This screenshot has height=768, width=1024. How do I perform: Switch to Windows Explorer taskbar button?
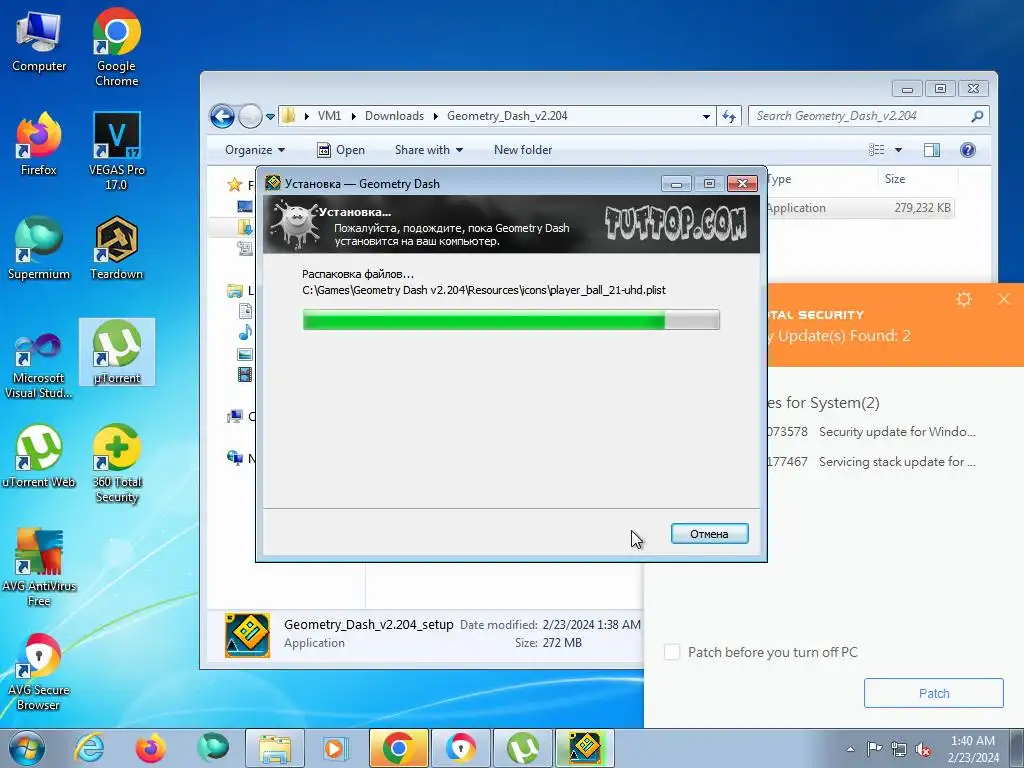(275, 748)
